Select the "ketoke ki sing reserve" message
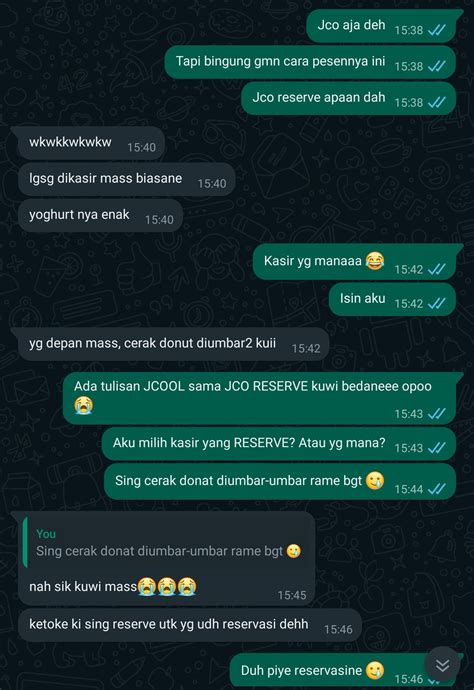The width and height of the screenshot is (474, 690). pyautogui.click(x=190, y=625)
